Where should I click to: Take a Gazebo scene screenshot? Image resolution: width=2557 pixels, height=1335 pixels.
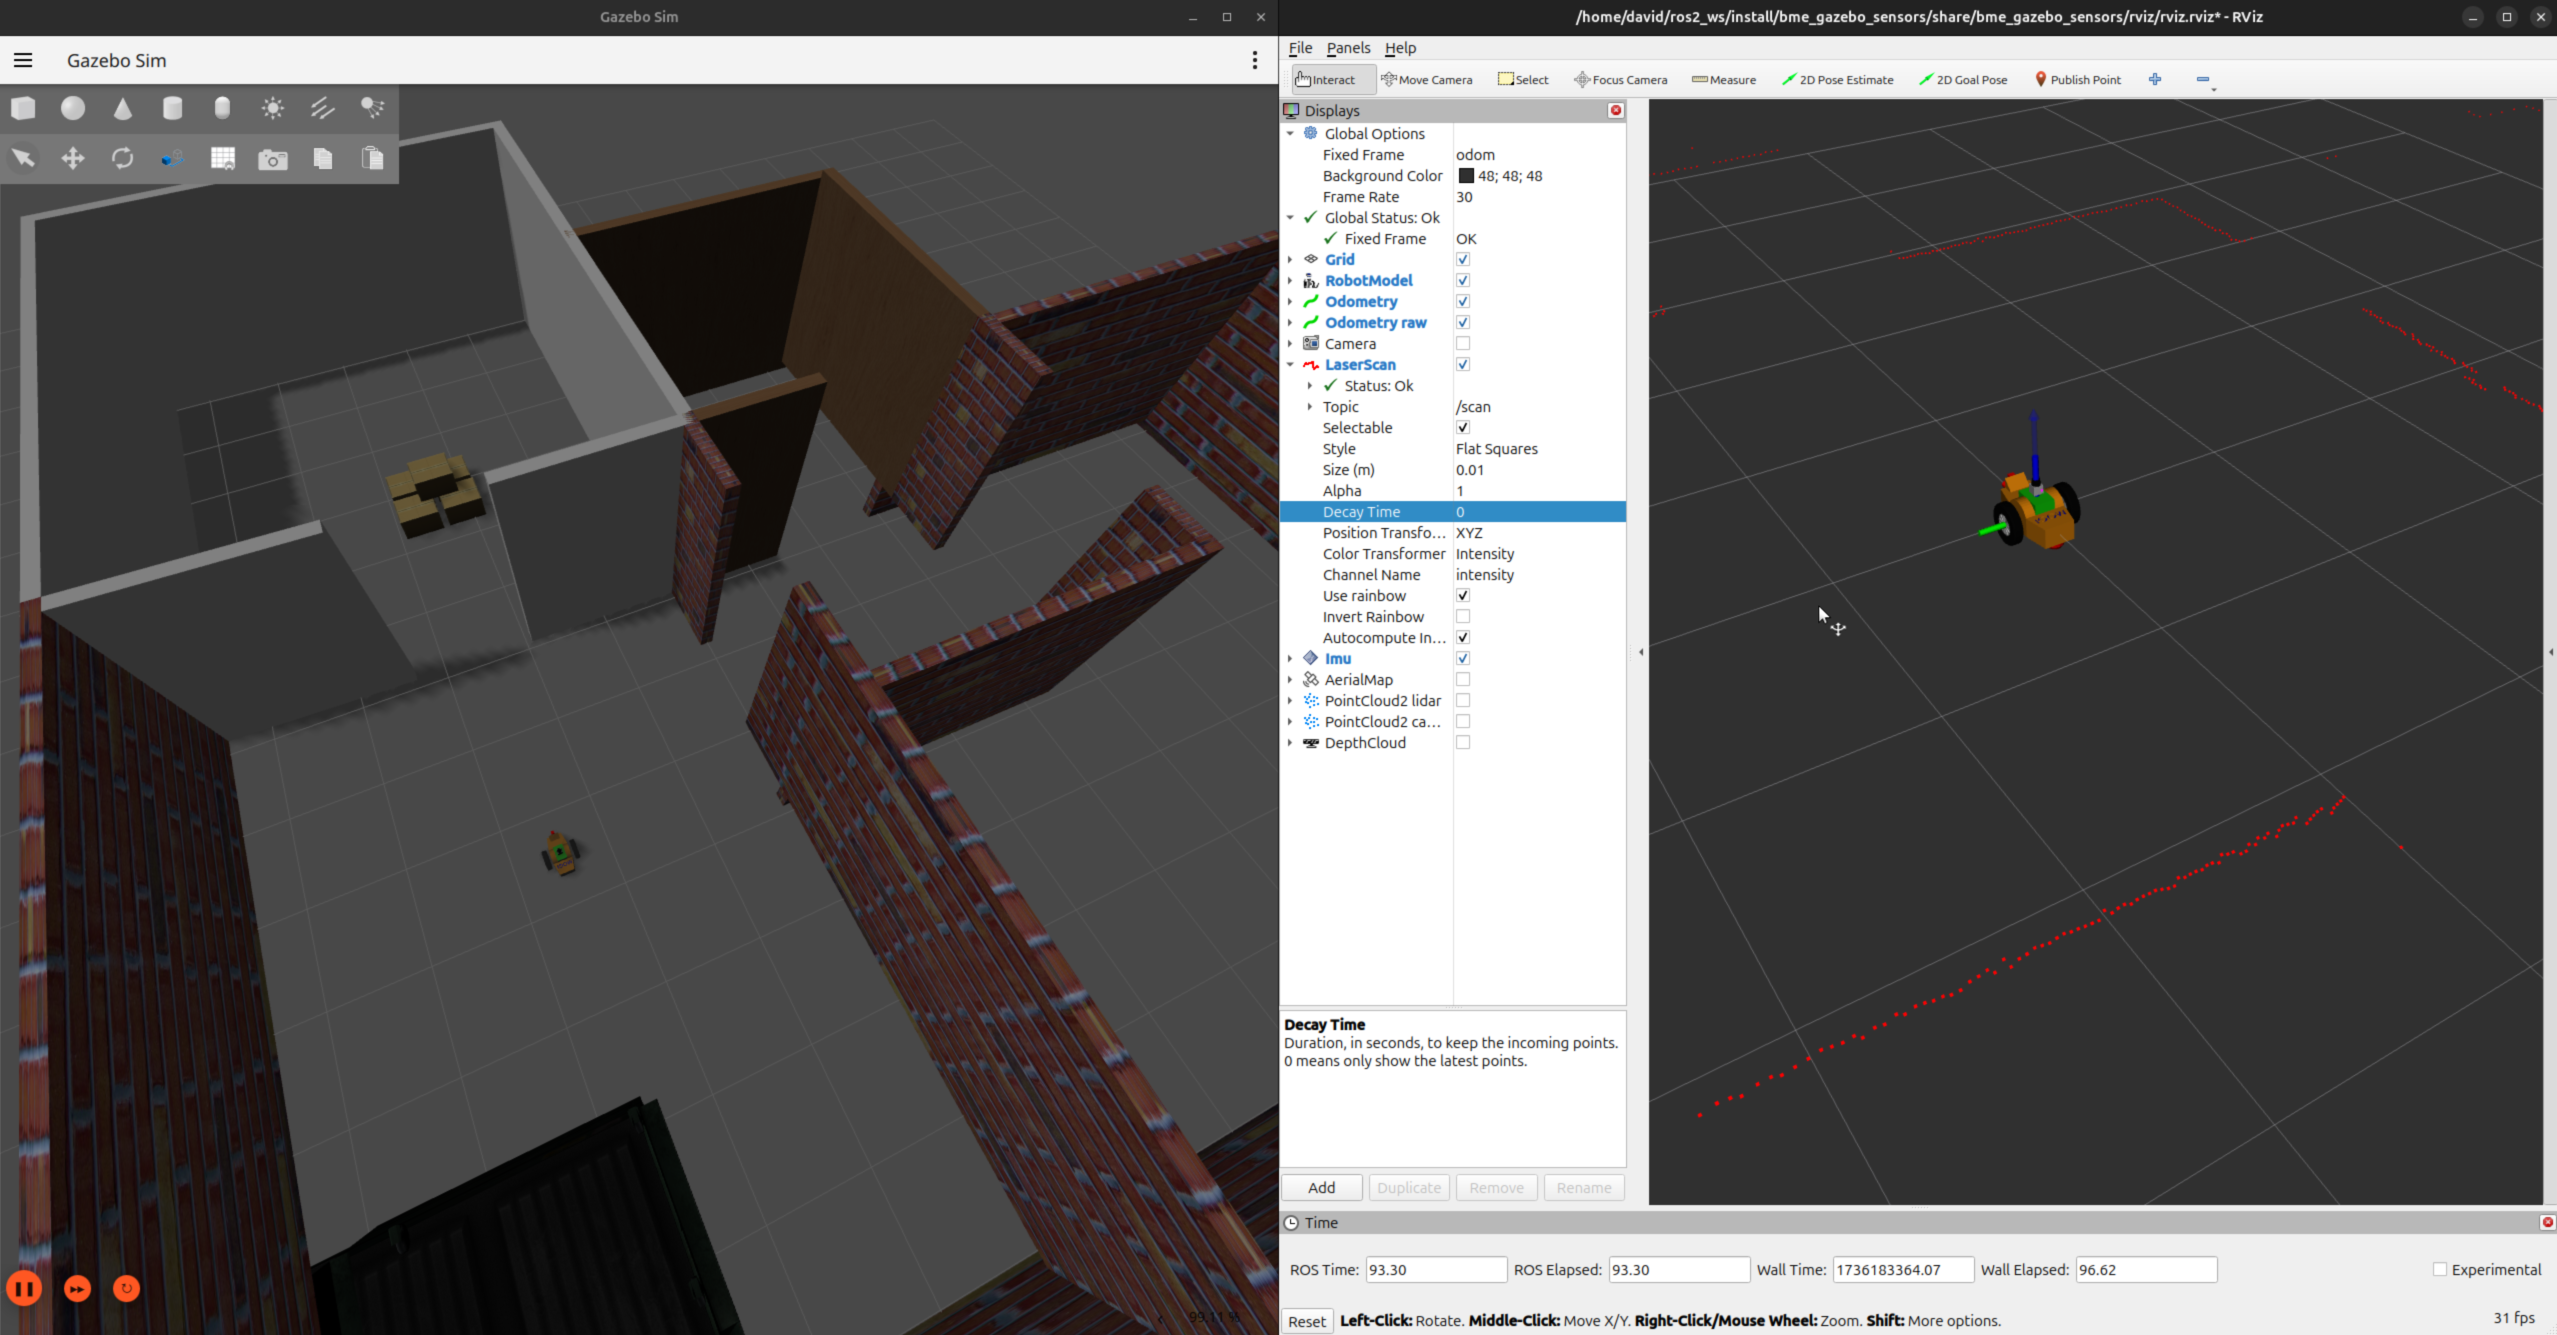point(272,159)
